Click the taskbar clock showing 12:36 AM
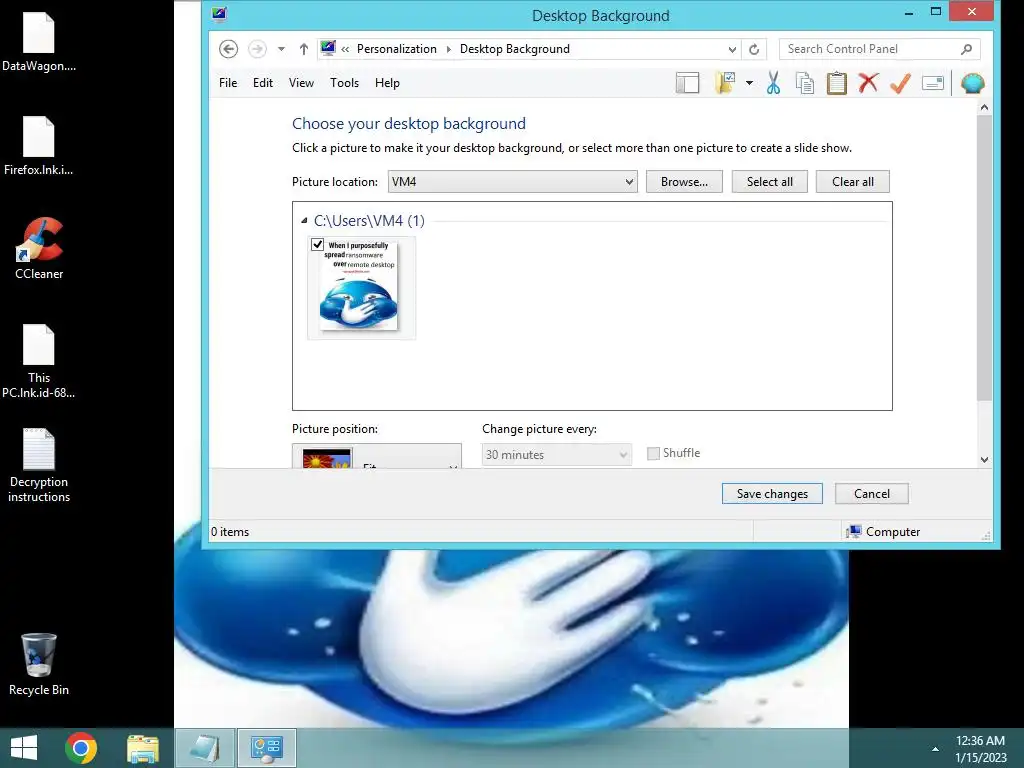This screenshot has height=768, width=1024. click(x=980, y=749)
